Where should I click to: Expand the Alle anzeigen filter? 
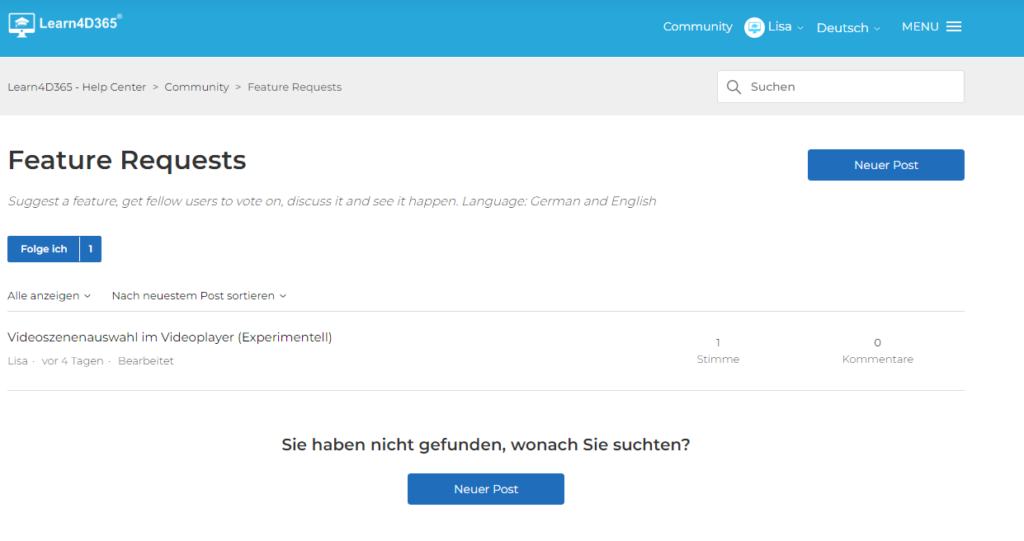49,295
